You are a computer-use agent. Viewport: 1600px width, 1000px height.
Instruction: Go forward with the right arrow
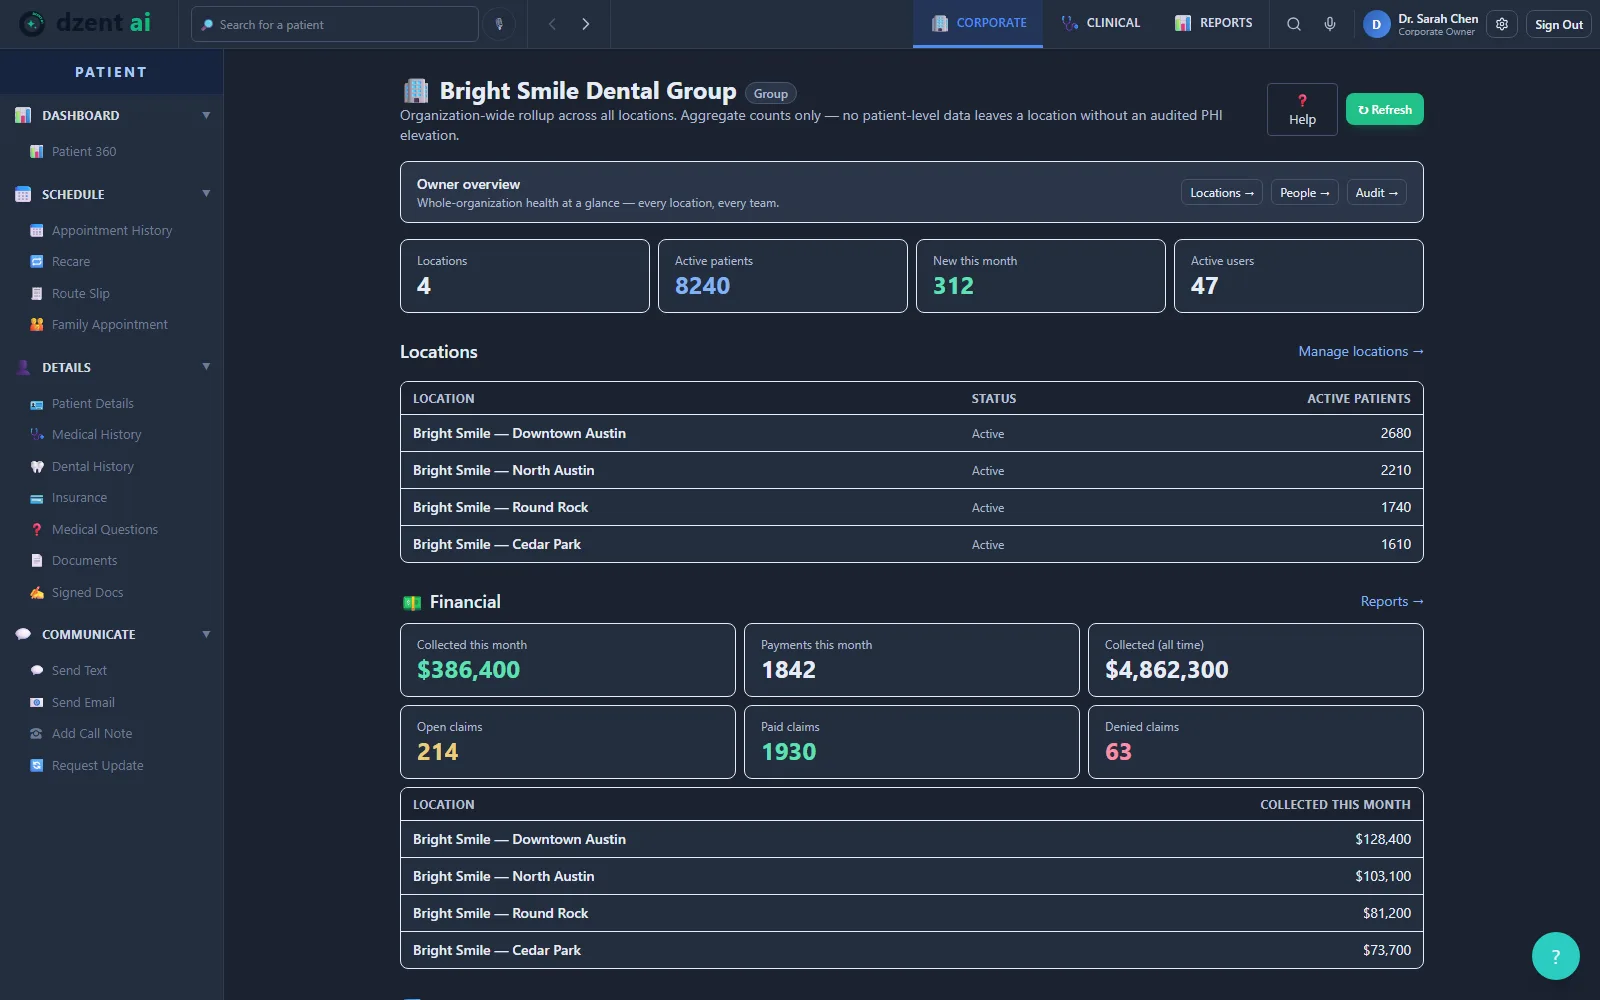585,24
